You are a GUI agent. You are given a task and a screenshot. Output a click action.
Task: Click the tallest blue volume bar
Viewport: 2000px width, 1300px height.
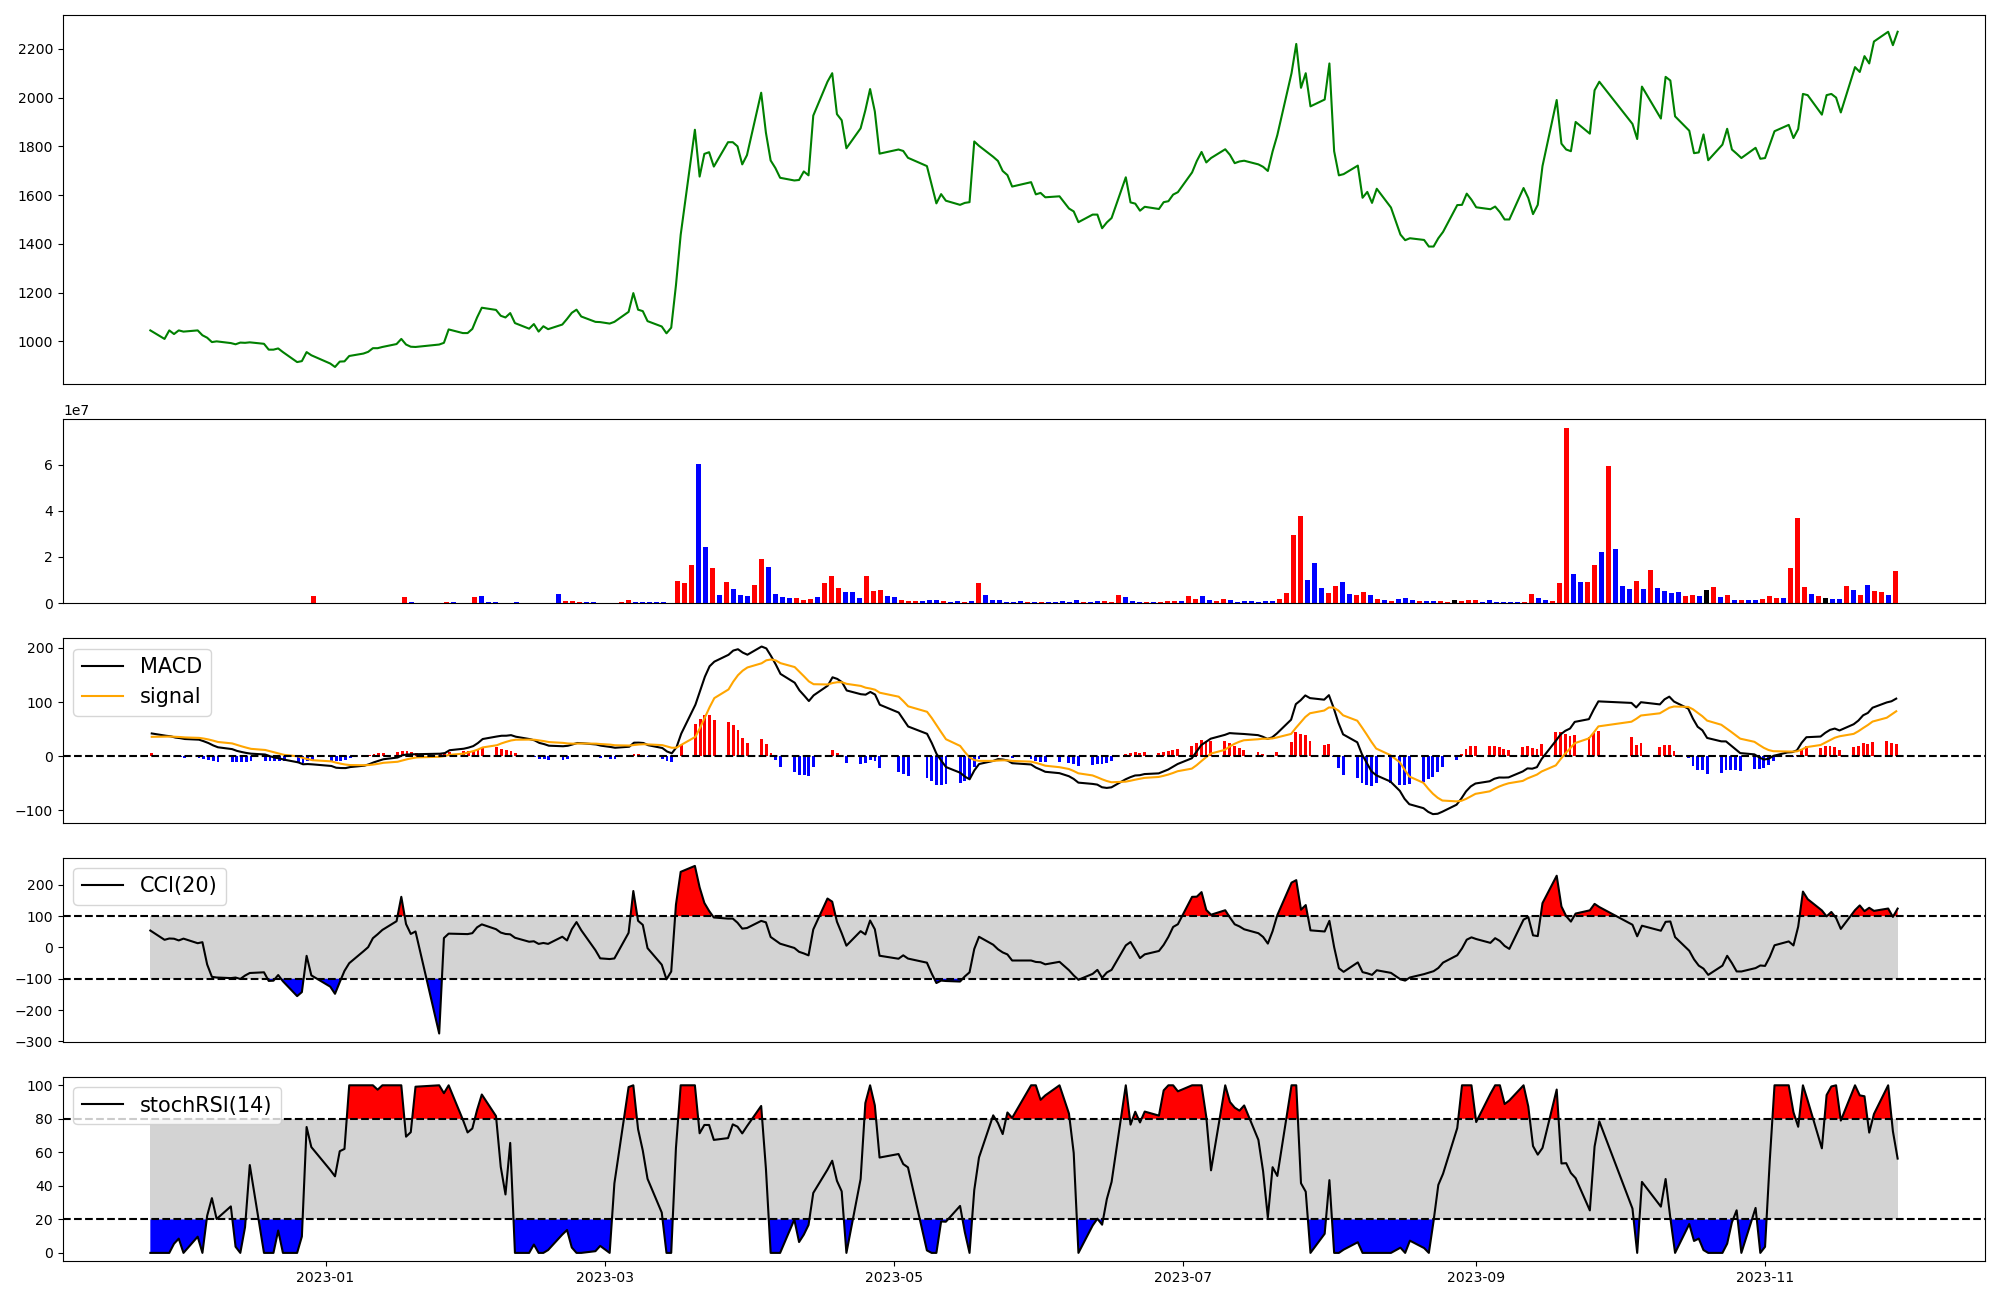click(698, 533)
